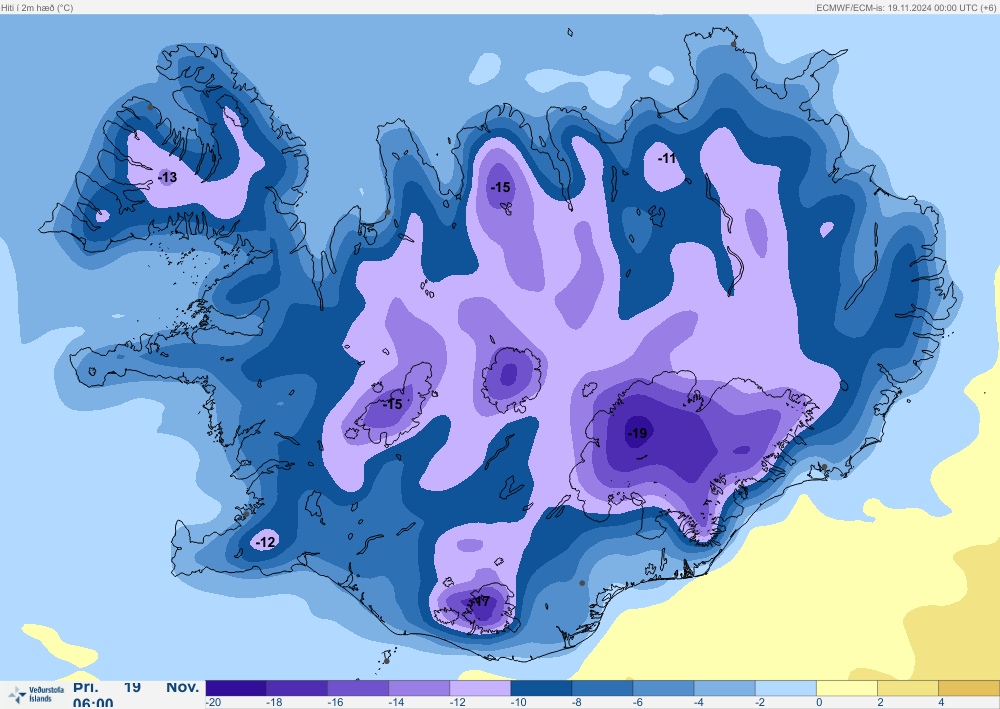Click the Veðurstofa Íslands logo

pyautogui.click(x=36, y=695)
